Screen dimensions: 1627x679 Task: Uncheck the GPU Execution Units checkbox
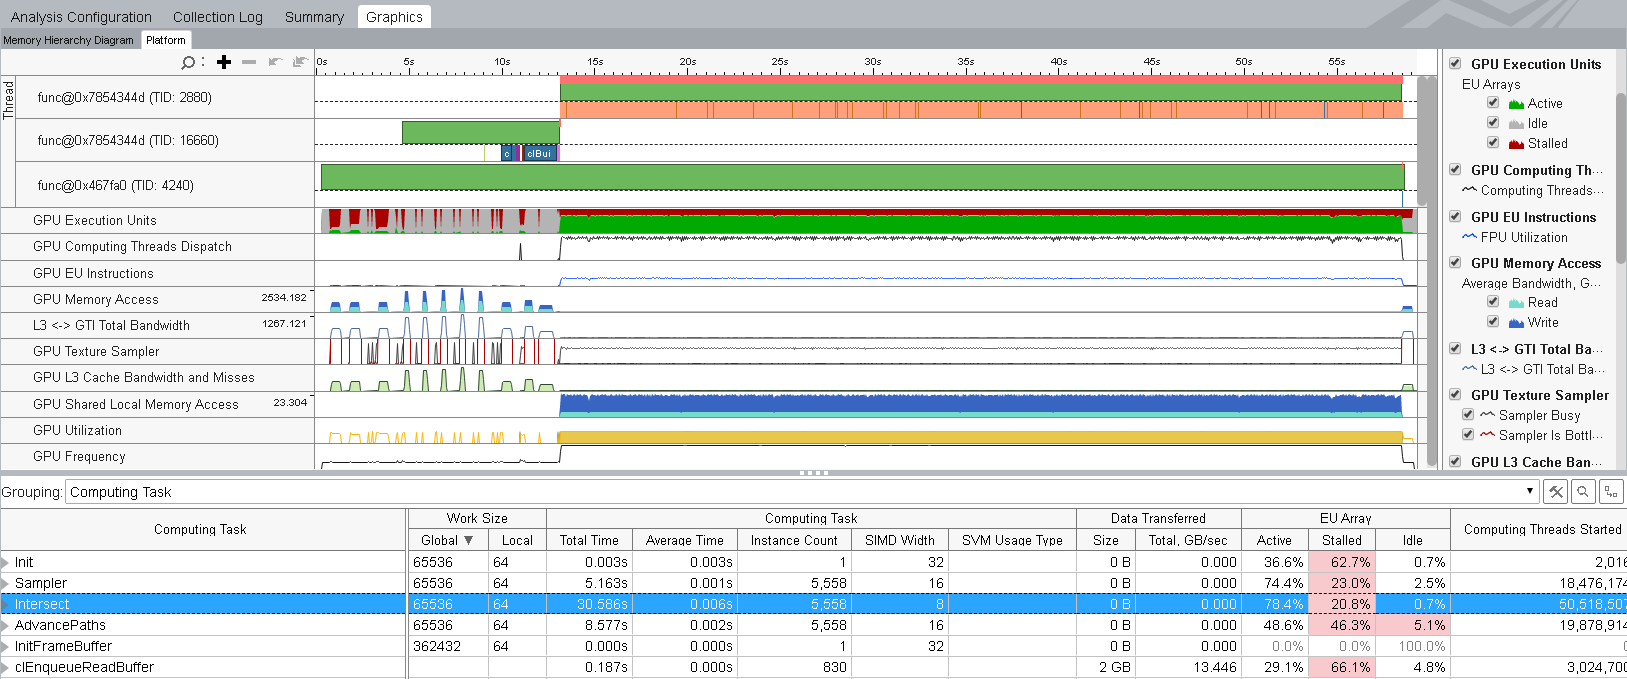coord(1455,64)
